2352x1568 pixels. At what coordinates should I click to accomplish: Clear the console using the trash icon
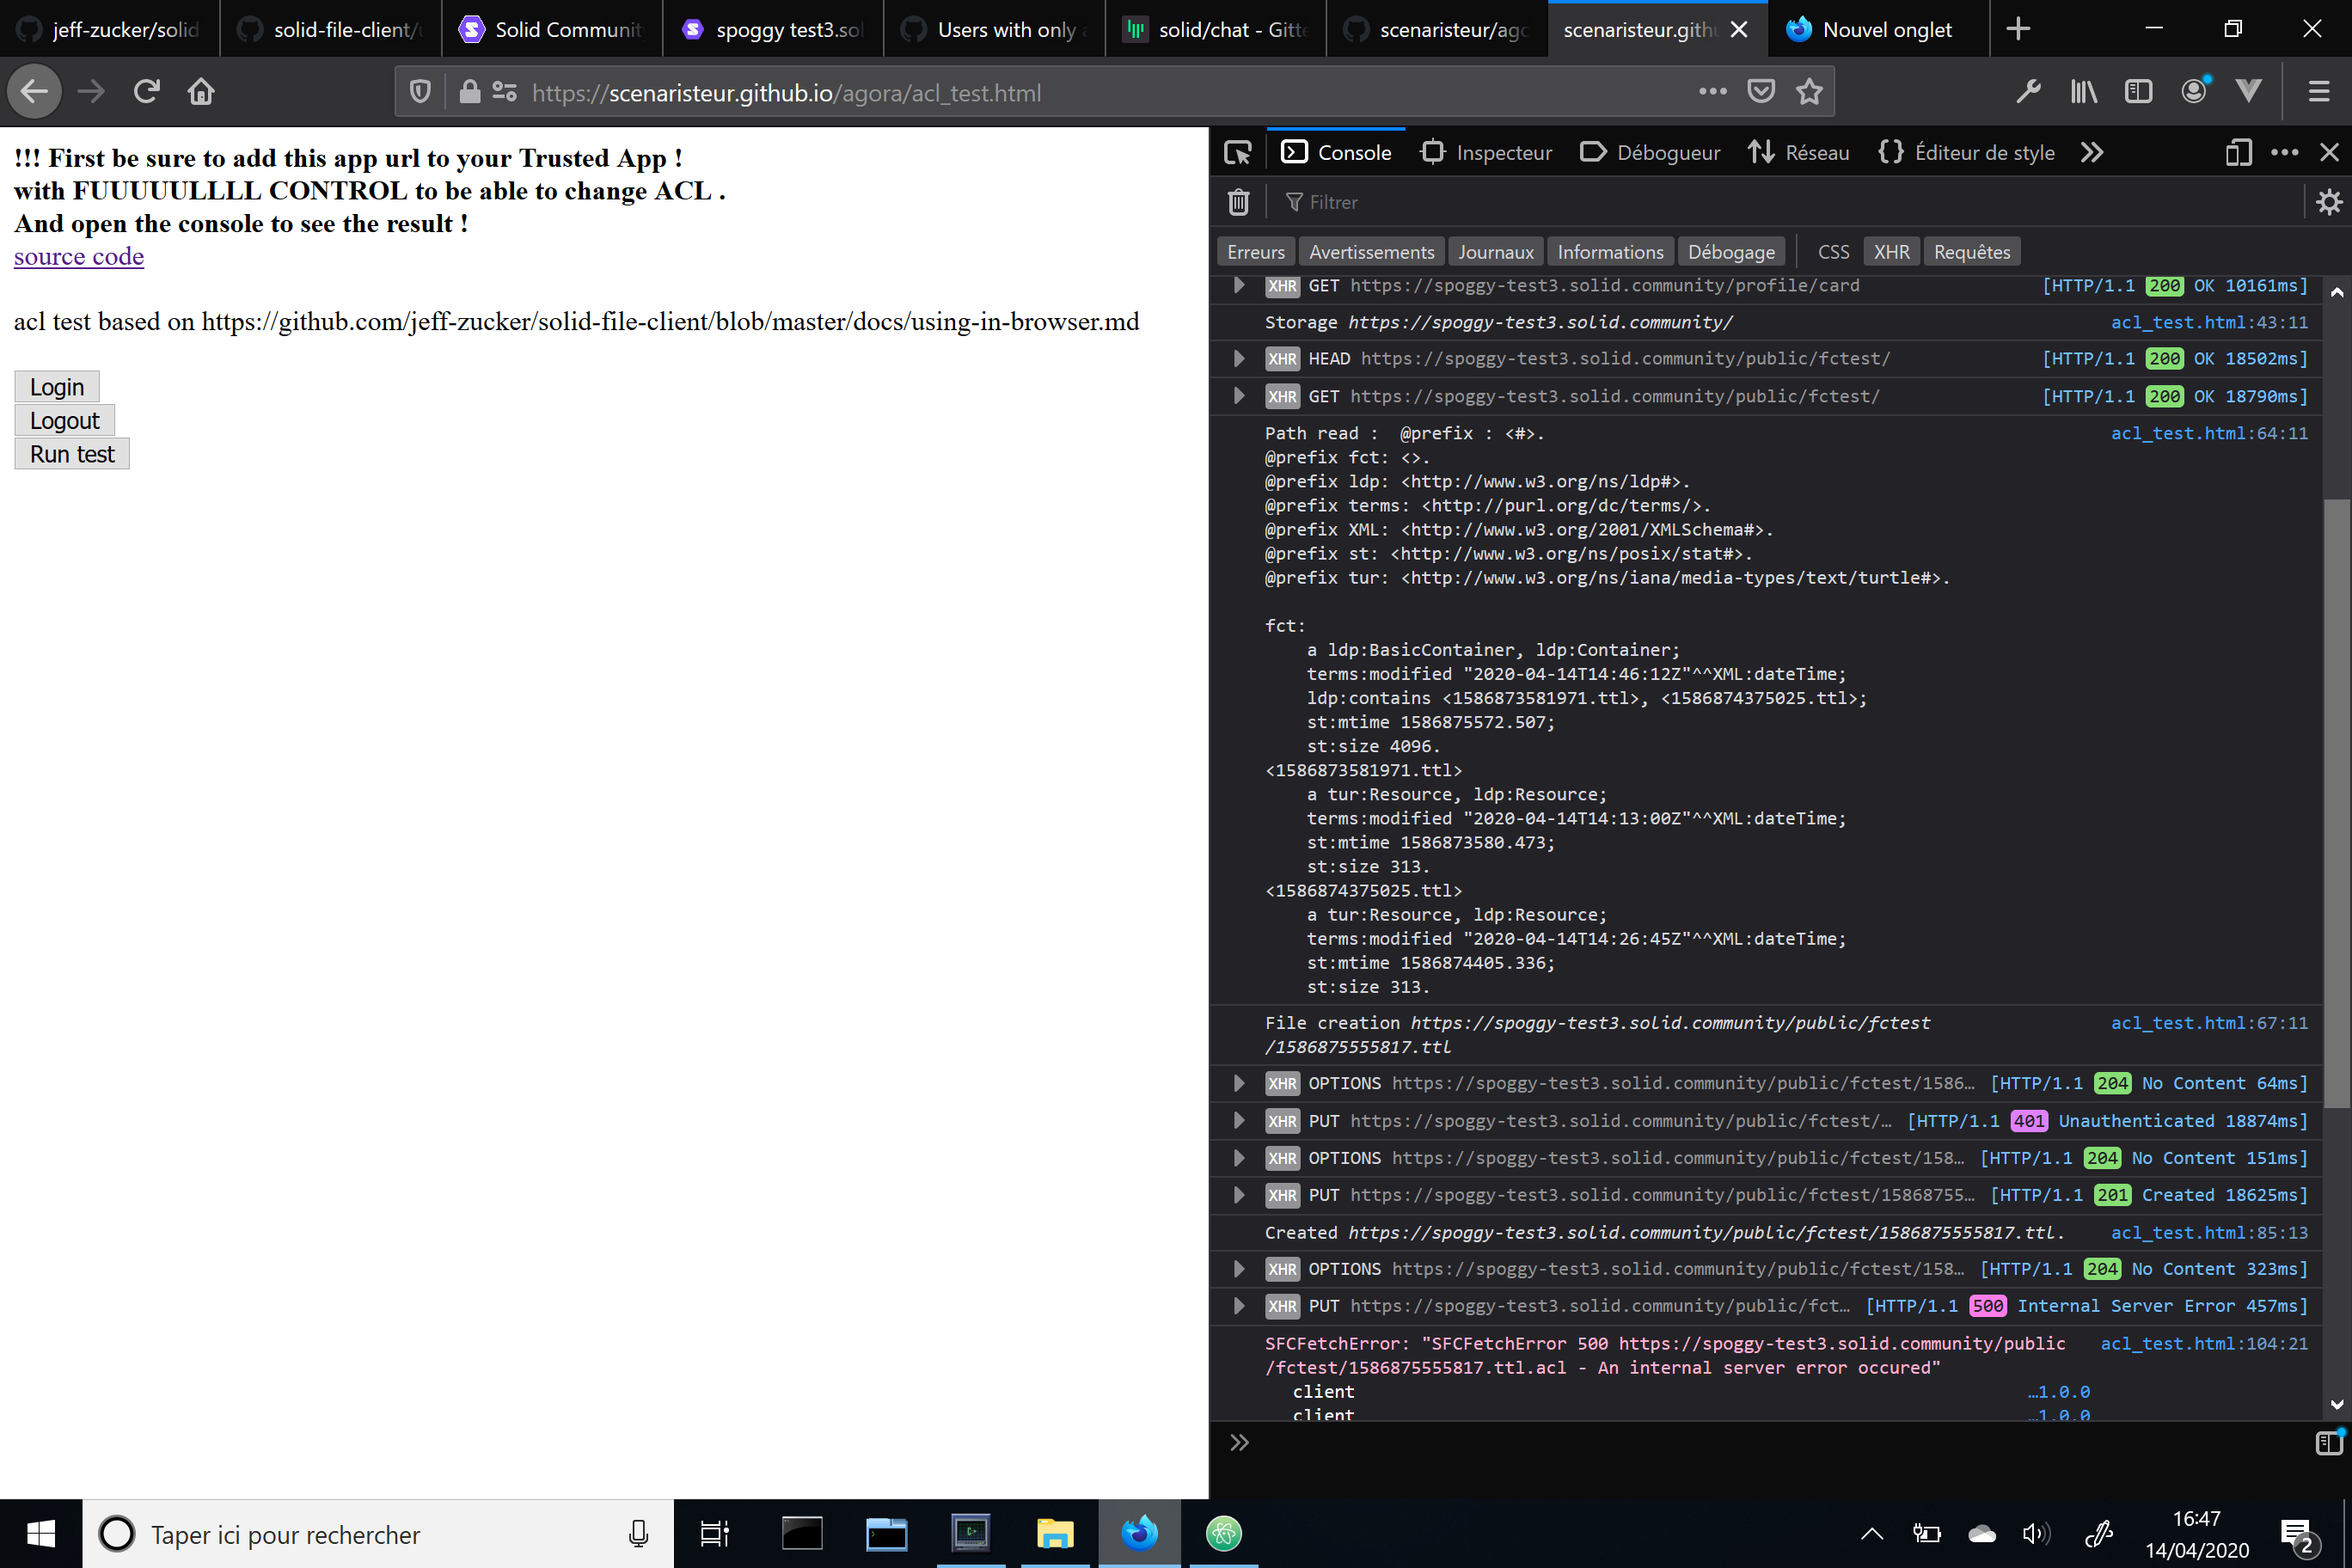pyautogui.click(x=1238, y=202)
